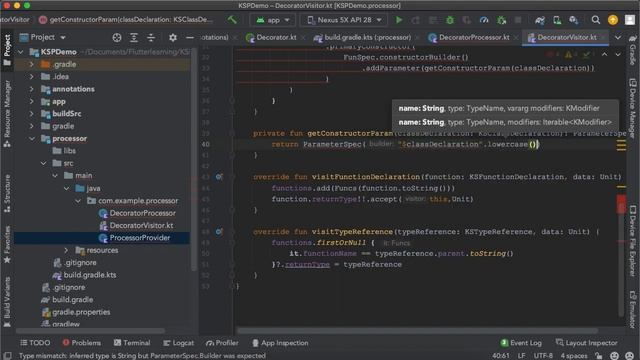The image size is (640, 360).
Task: Click the orange update notification icon
Action: click(613, 20)
